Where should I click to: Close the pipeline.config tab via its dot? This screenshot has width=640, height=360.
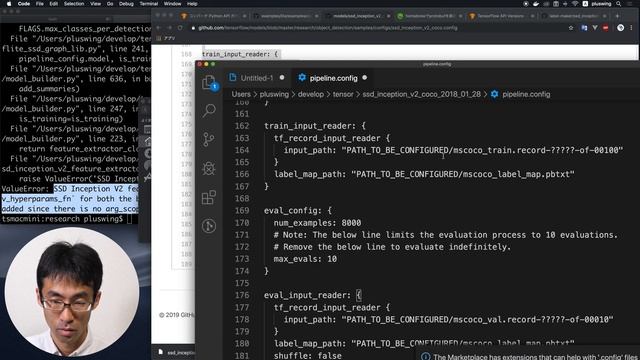tap(364, 78)
